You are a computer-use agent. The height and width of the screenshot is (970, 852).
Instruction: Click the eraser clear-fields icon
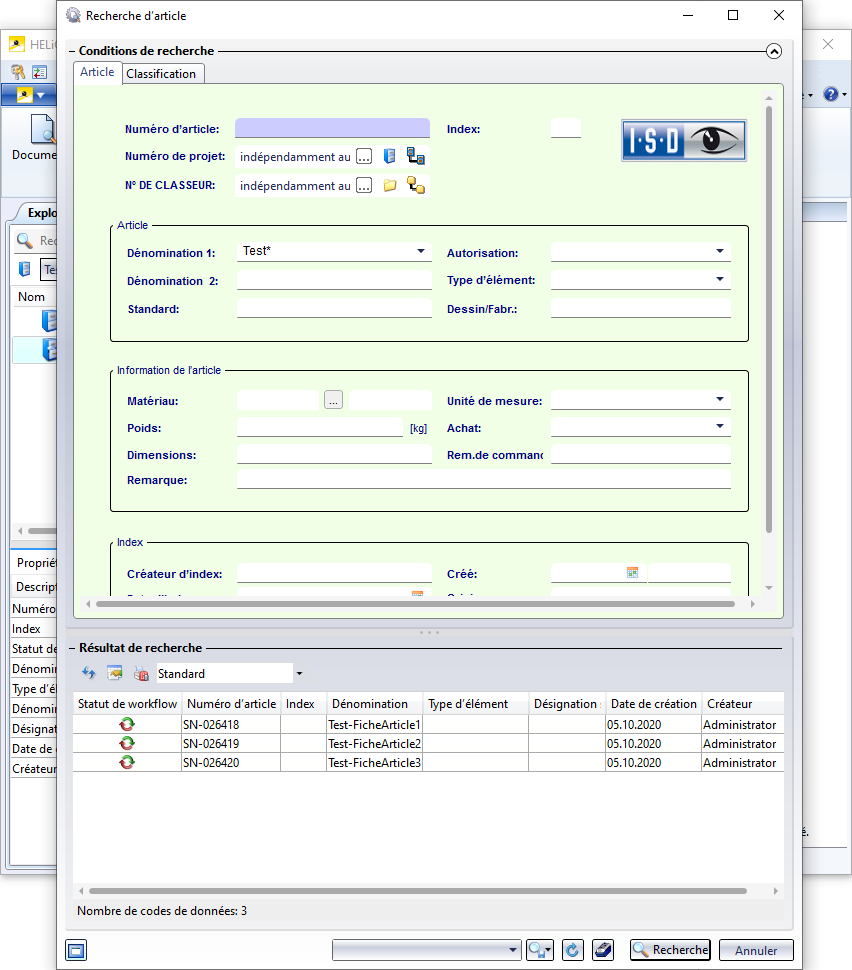tap(603, 950)
